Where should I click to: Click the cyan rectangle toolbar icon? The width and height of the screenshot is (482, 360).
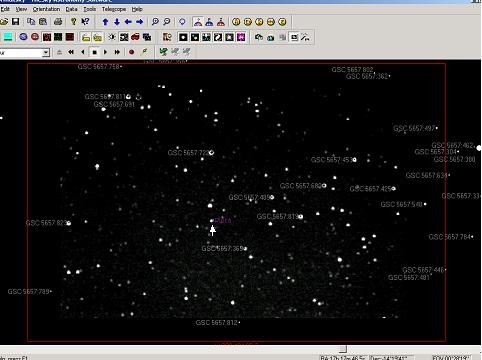point(8,37)
